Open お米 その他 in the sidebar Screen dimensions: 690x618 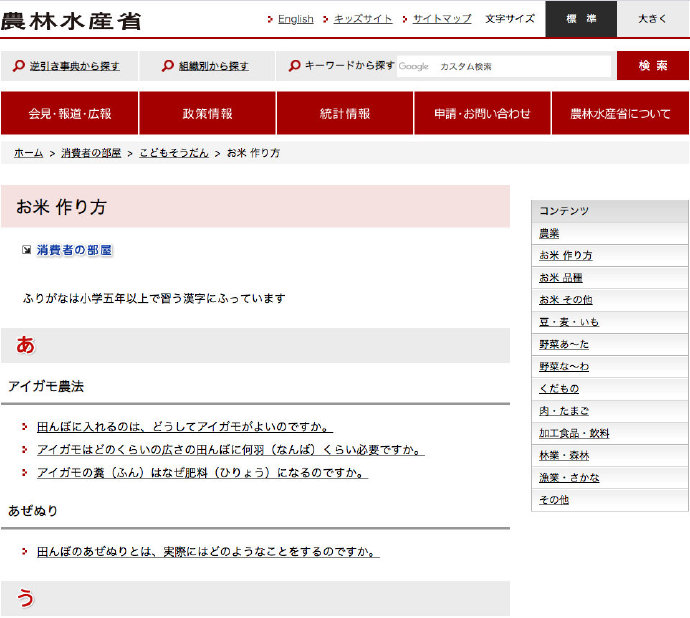(566, 300)
